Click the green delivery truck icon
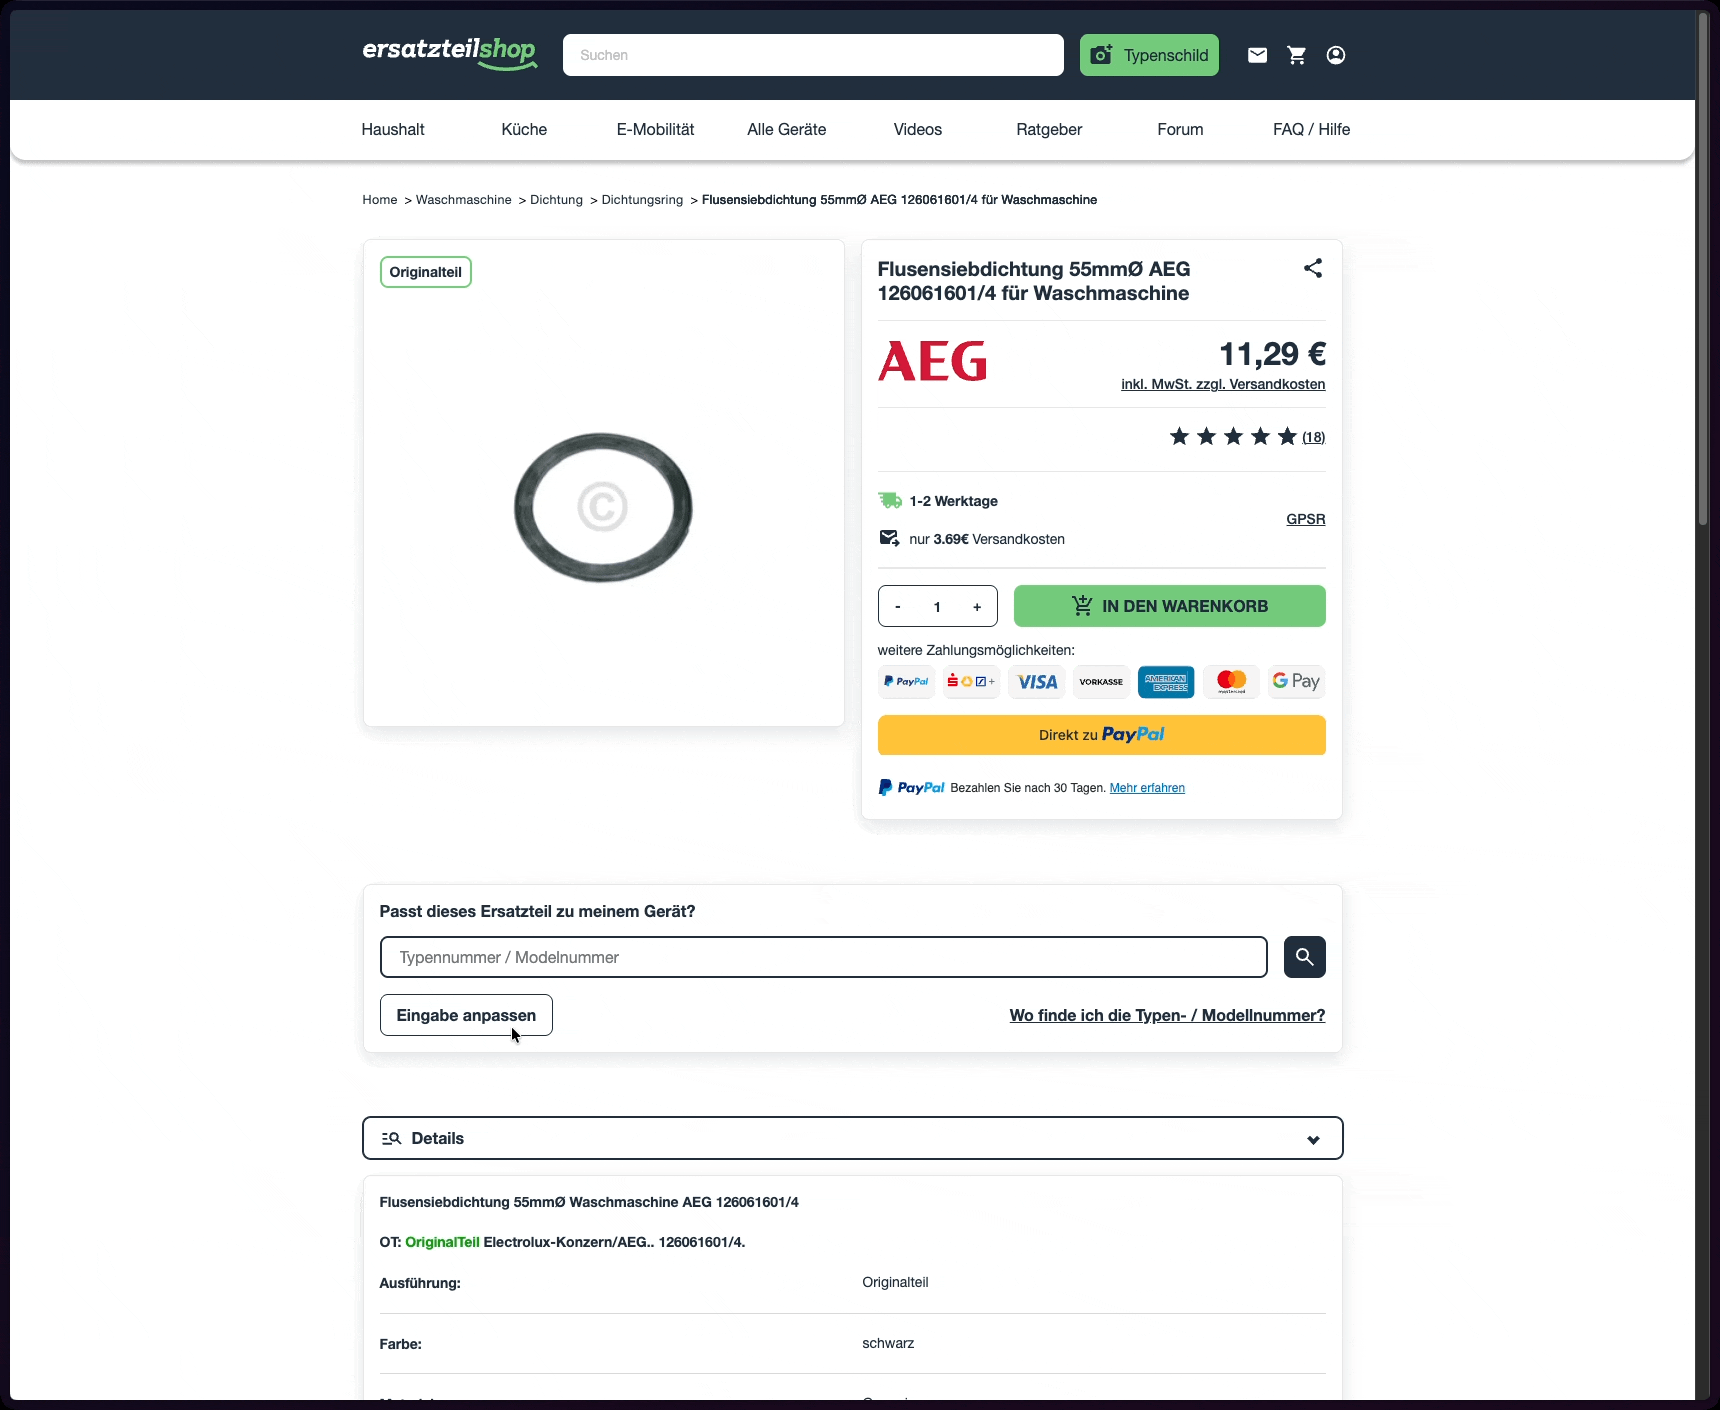This screenshot has width=1720, height=1410. coord(890,500)
